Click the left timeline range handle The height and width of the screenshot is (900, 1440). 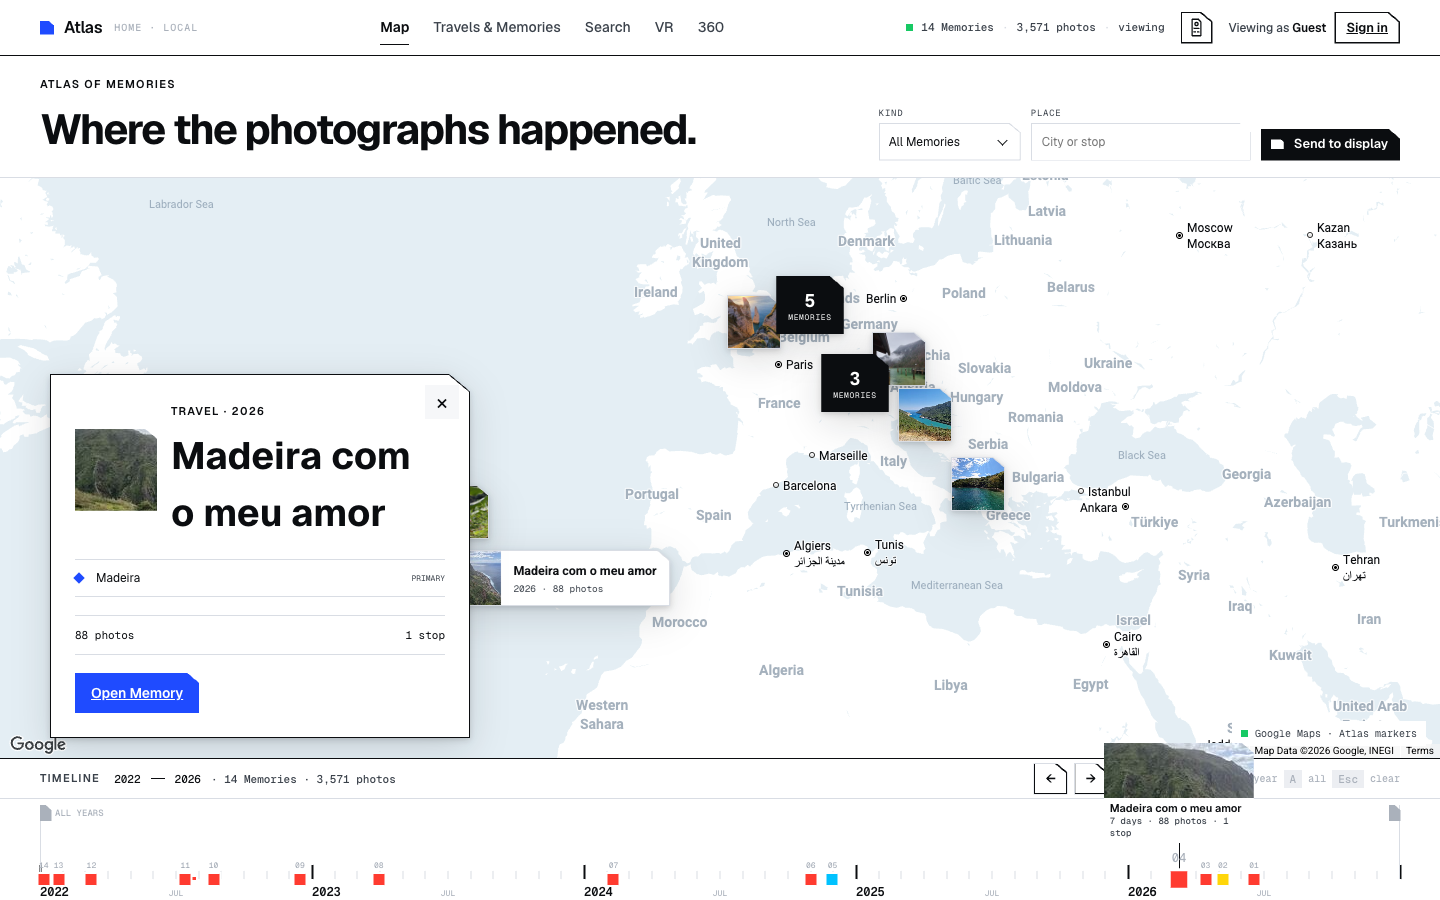[45, 813]
